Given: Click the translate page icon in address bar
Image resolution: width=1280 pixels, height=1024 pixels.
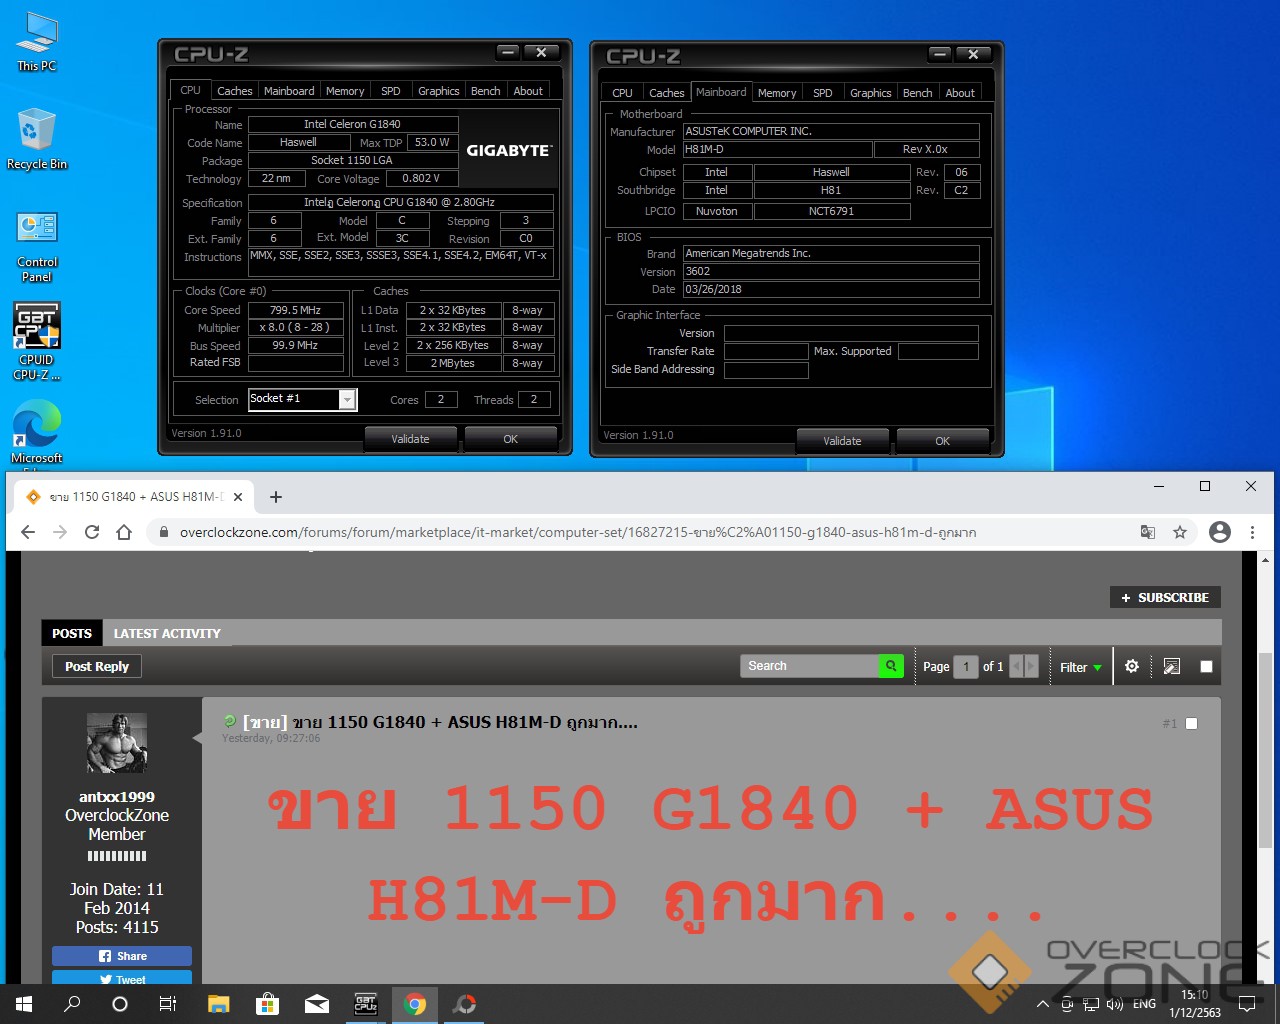Looking at the screenshot, I should (1148, 532).
